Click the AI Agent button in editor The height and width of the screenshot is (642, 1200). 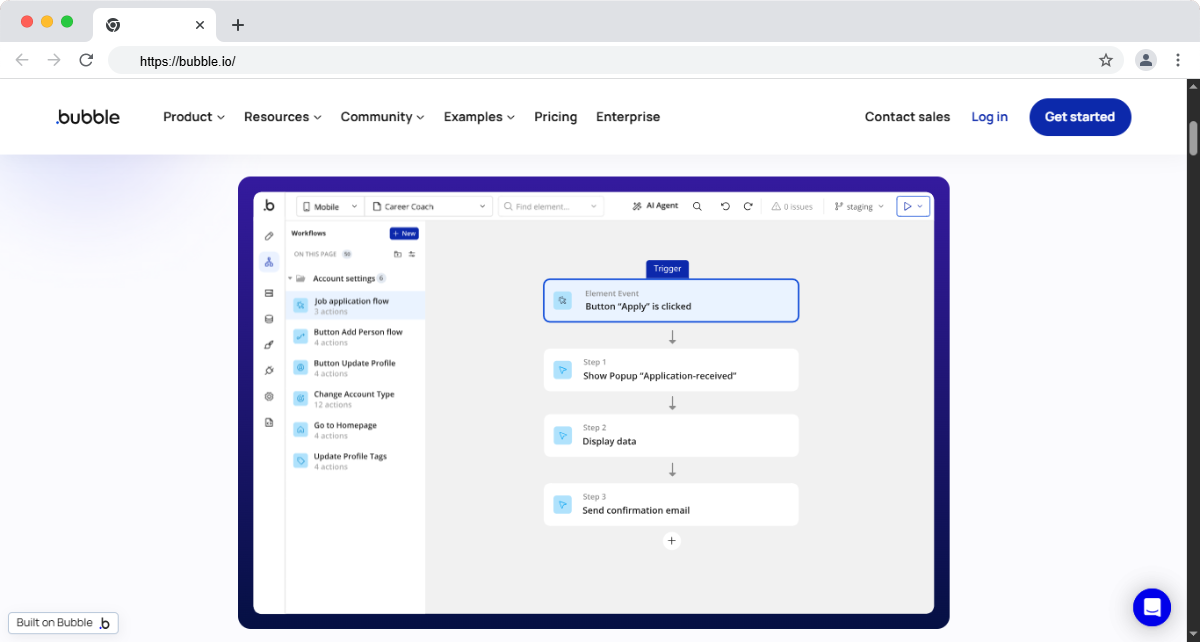click(x=656, y=206)
